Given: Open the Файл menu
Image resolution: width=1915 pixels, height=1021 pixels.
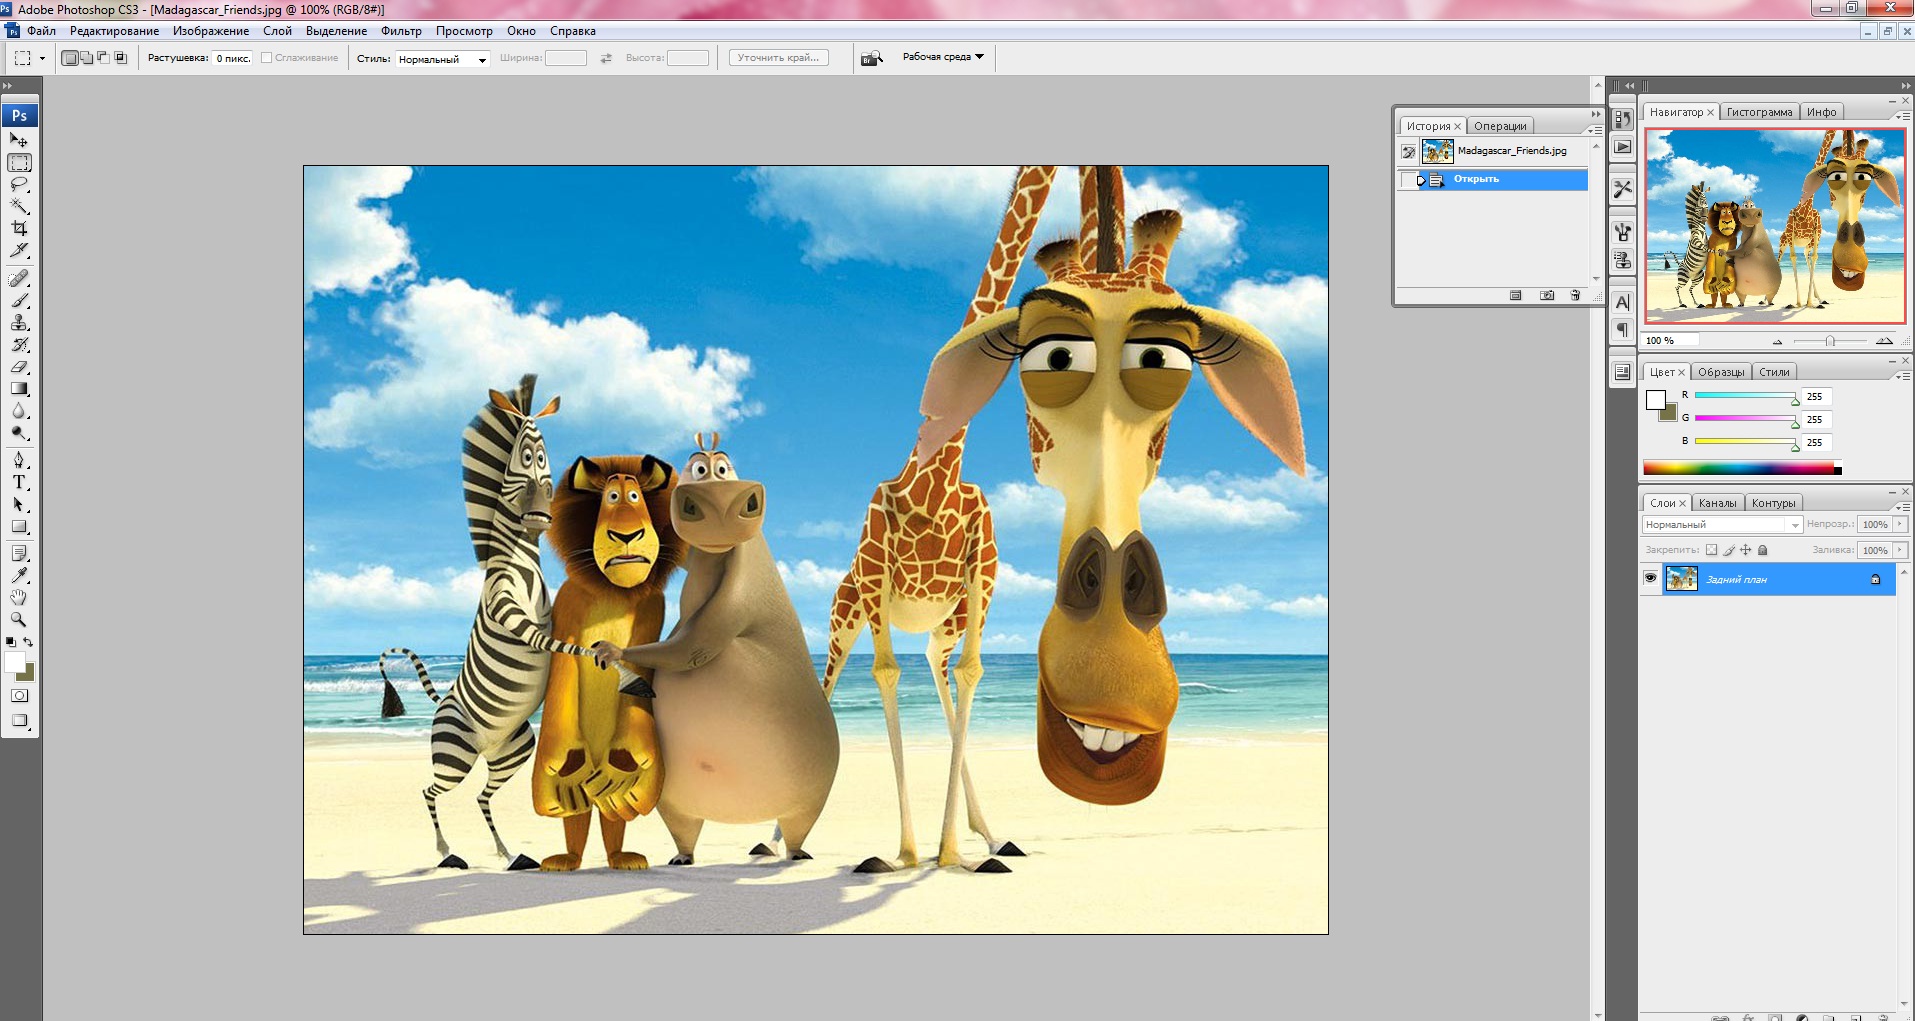Looking at the screenshot, I should (41, 31).
